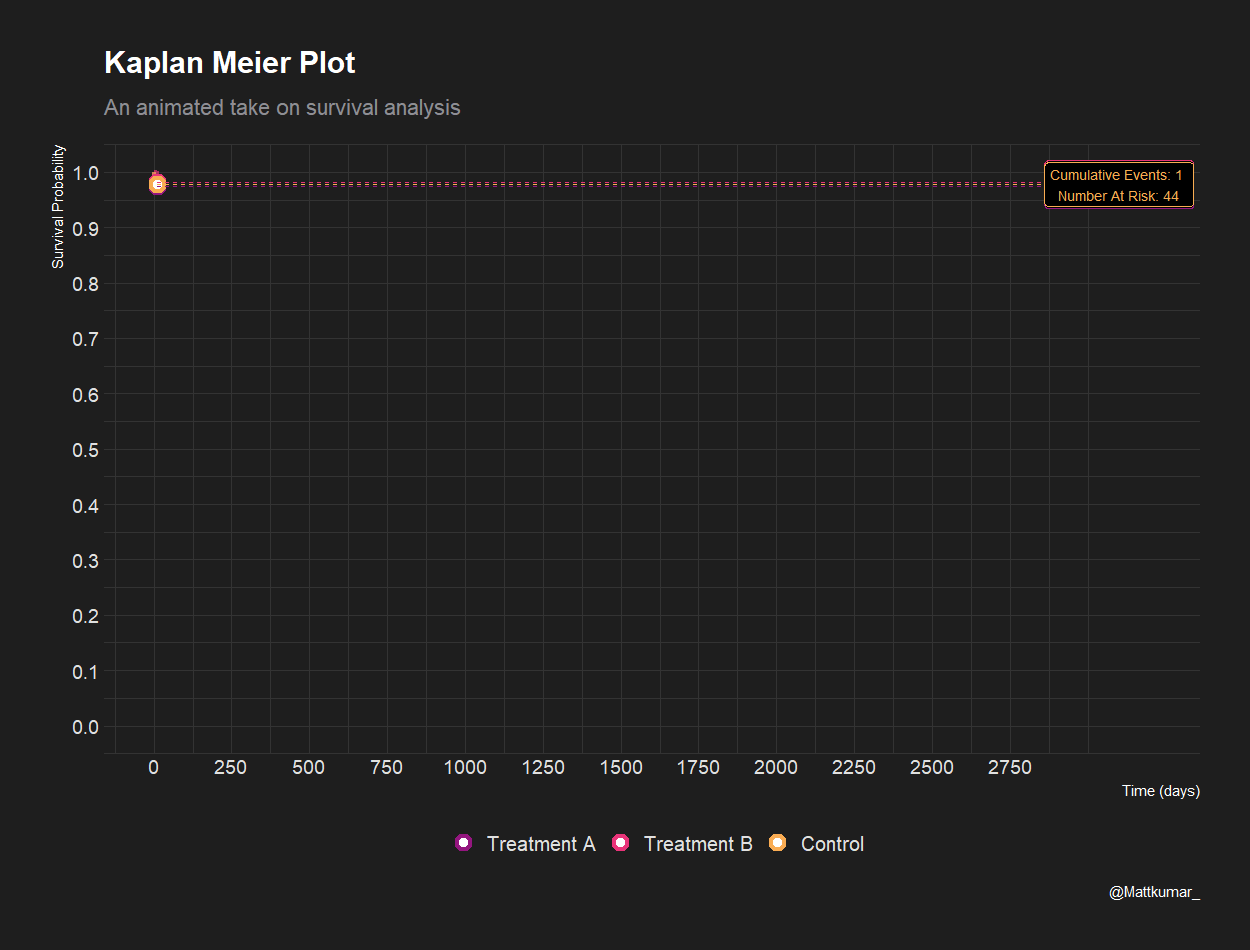Click the animated survival analysis subtitle
1250x950 pixels.
click(x=282, y=107)
